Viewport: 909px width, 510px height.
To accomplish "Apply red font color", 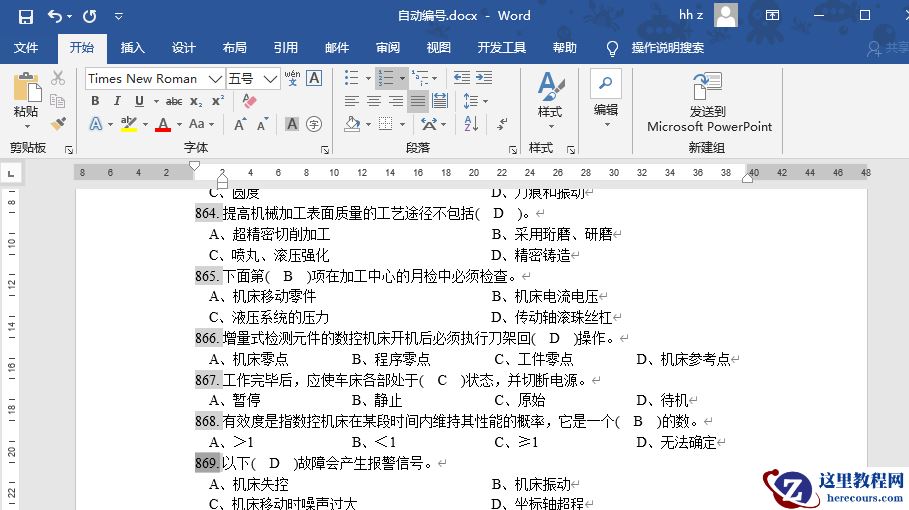I will point(163,124).
